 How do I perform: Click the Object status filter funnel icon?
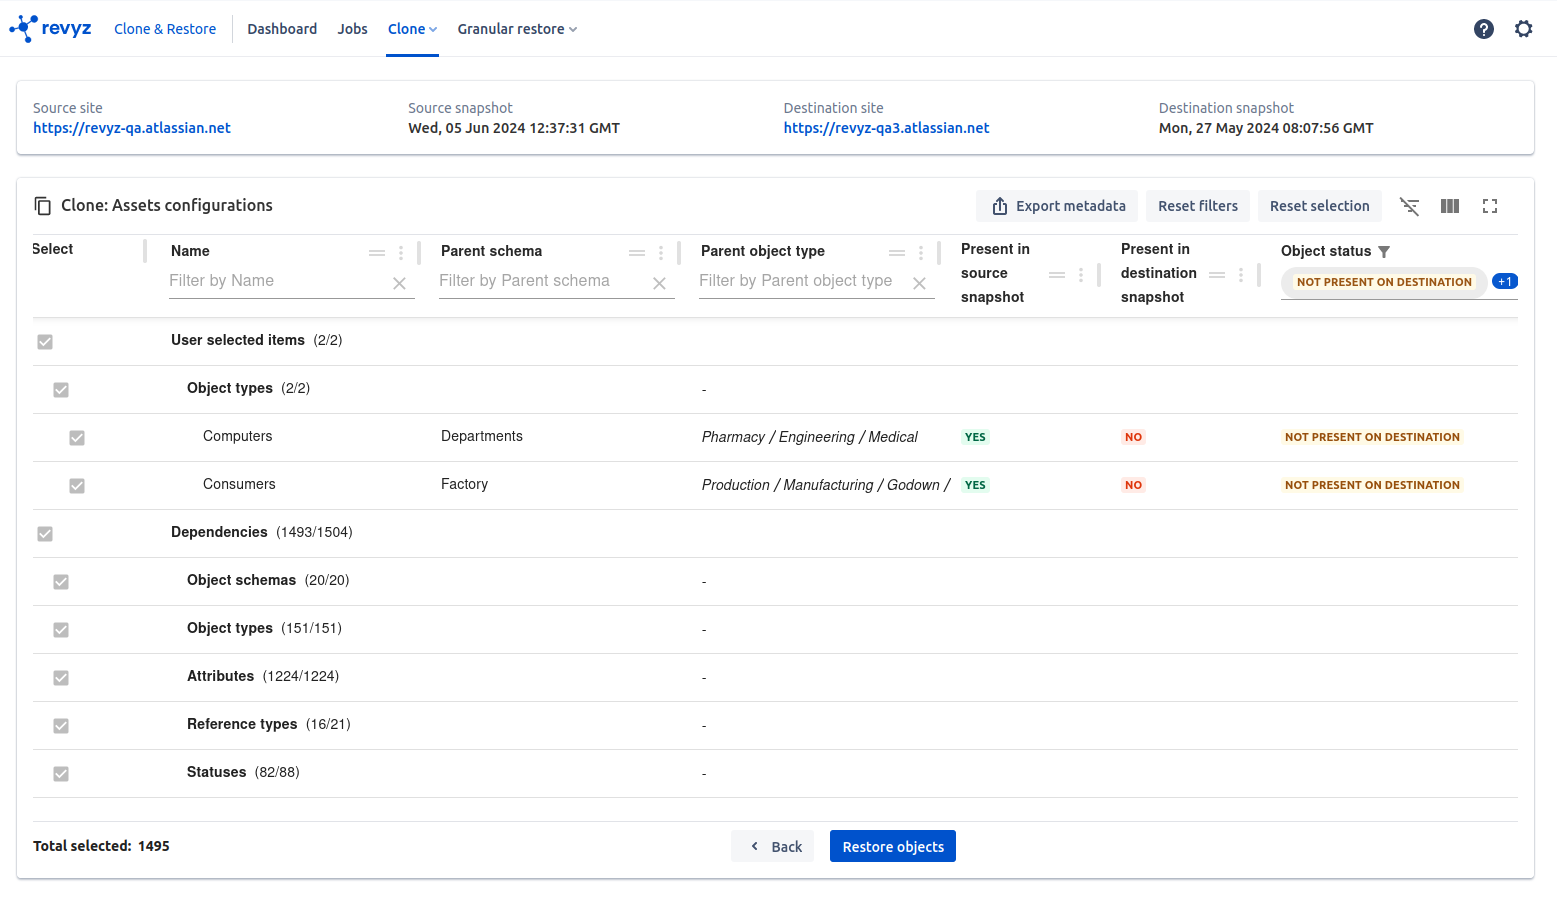click(1384, 252)
